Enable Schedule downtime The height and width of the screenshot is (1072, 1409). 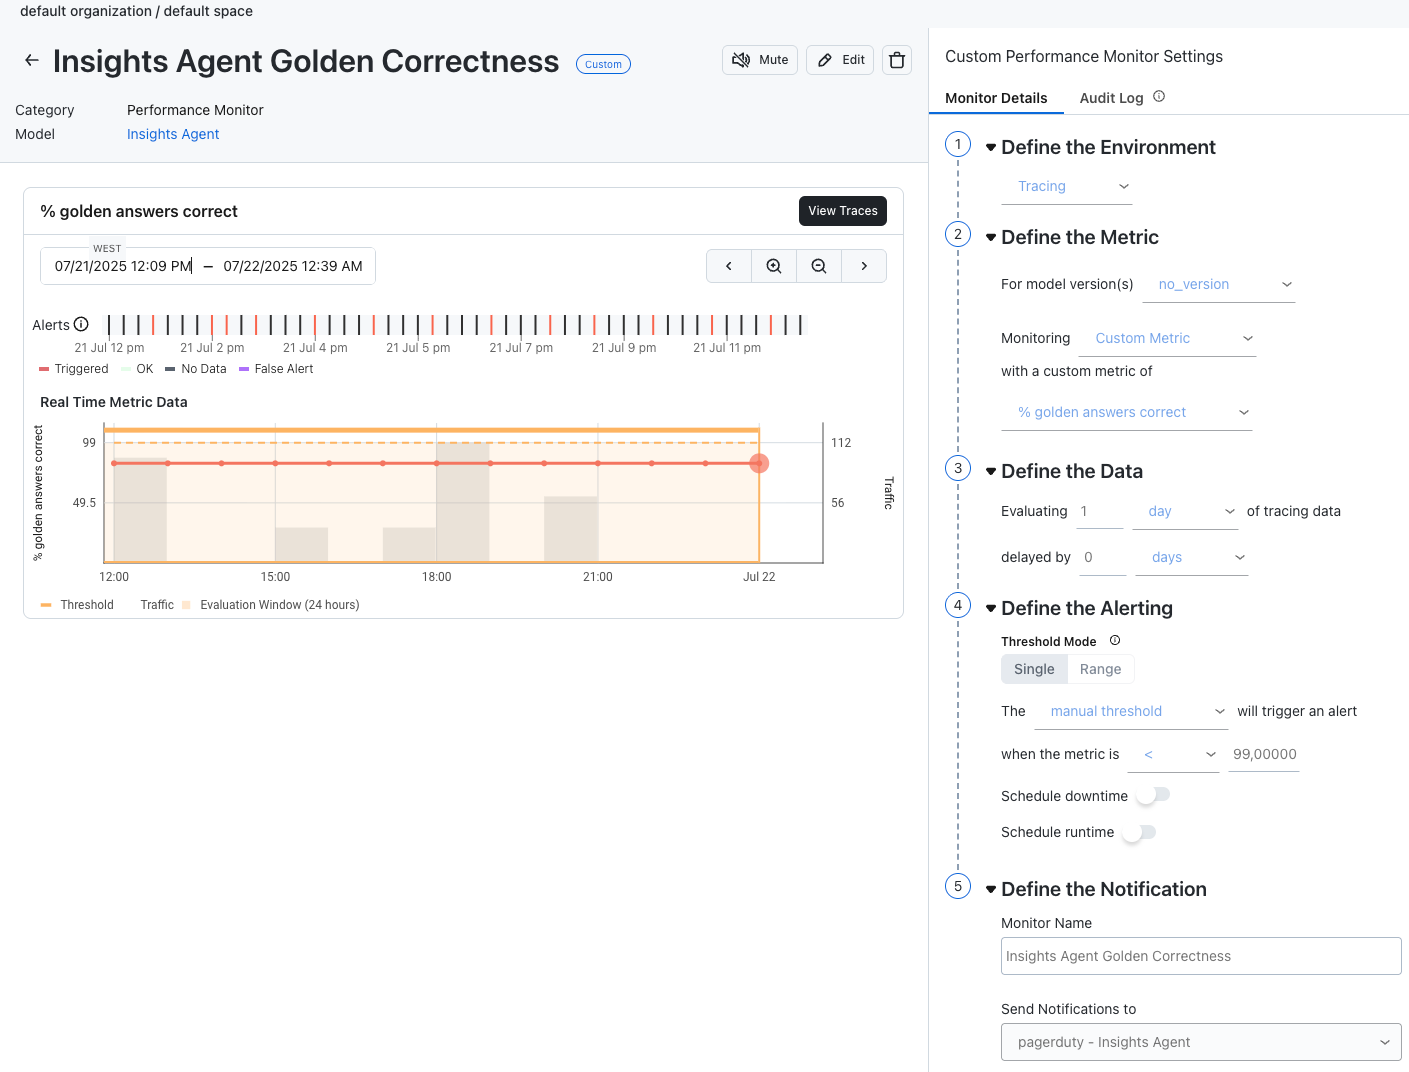1152,795
